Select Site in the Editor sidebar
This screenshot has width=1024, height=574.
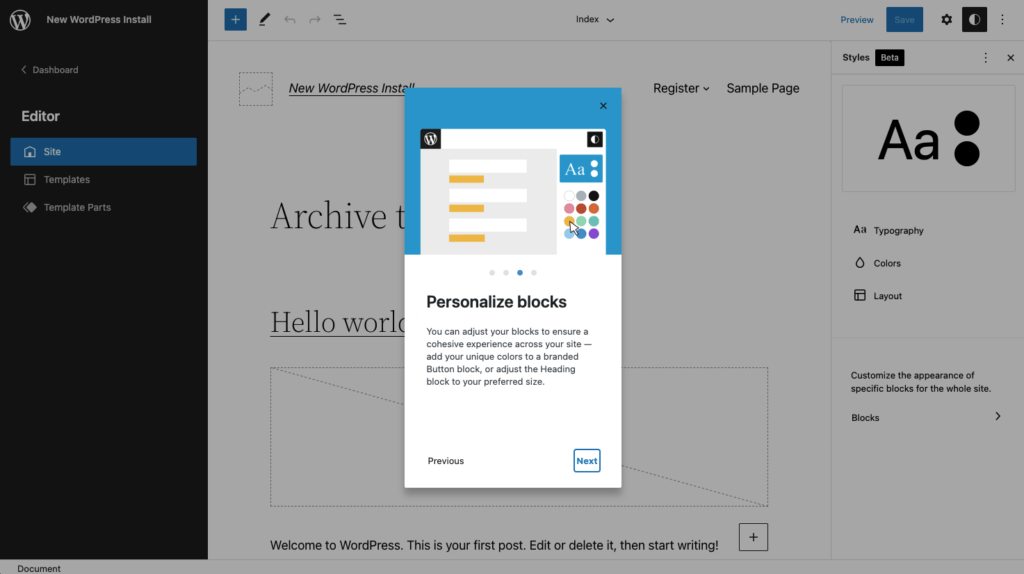click(103, 151)
